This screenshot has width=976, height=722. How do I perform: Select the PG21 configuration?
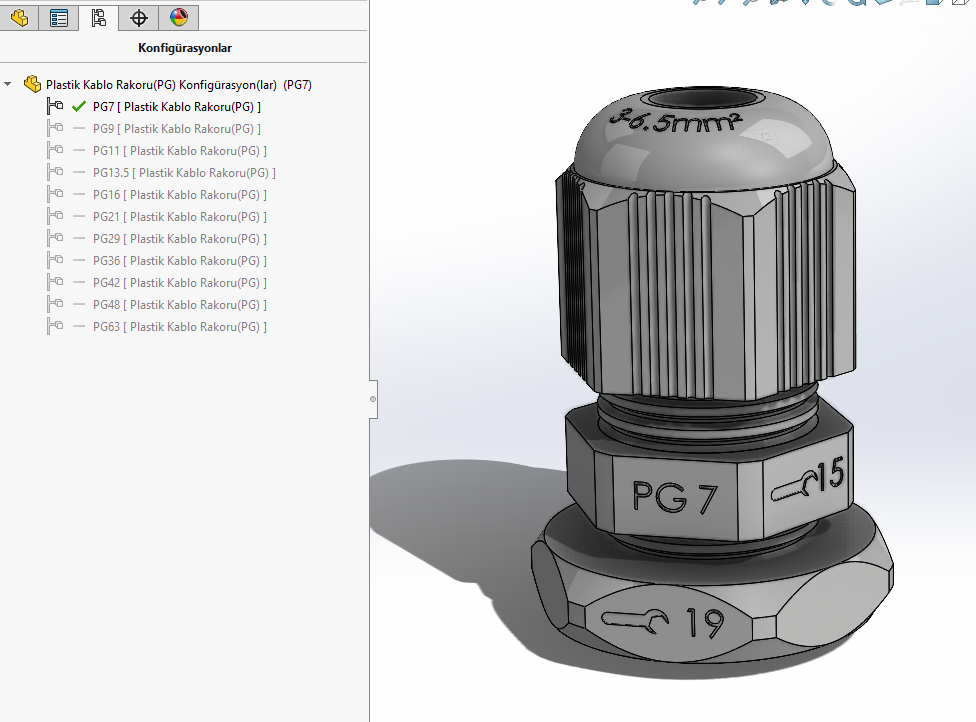[180, 217]
